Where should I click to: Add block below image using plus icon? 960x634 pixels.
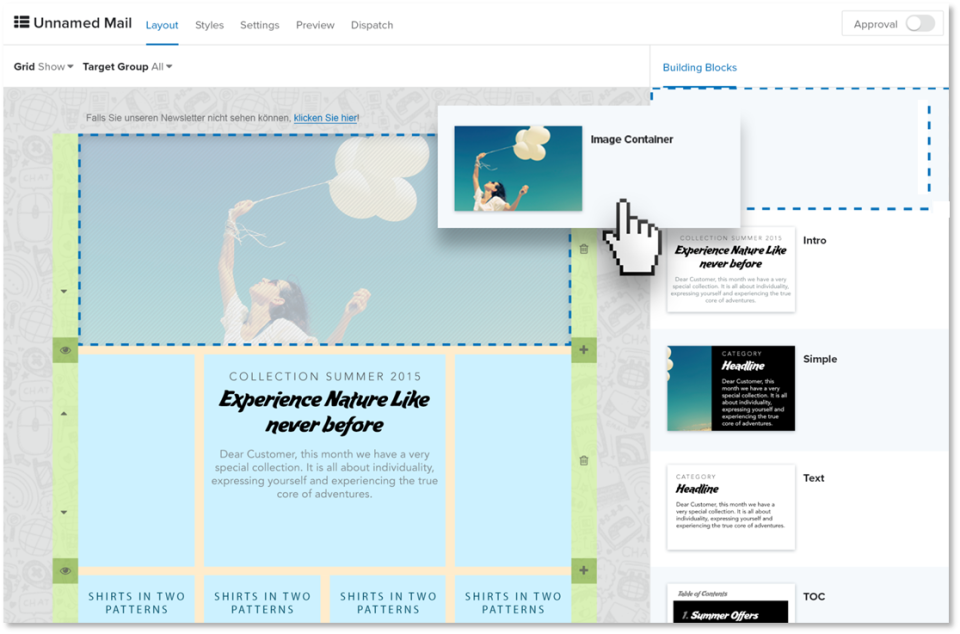pyautogui.click(x=584, y=350)
